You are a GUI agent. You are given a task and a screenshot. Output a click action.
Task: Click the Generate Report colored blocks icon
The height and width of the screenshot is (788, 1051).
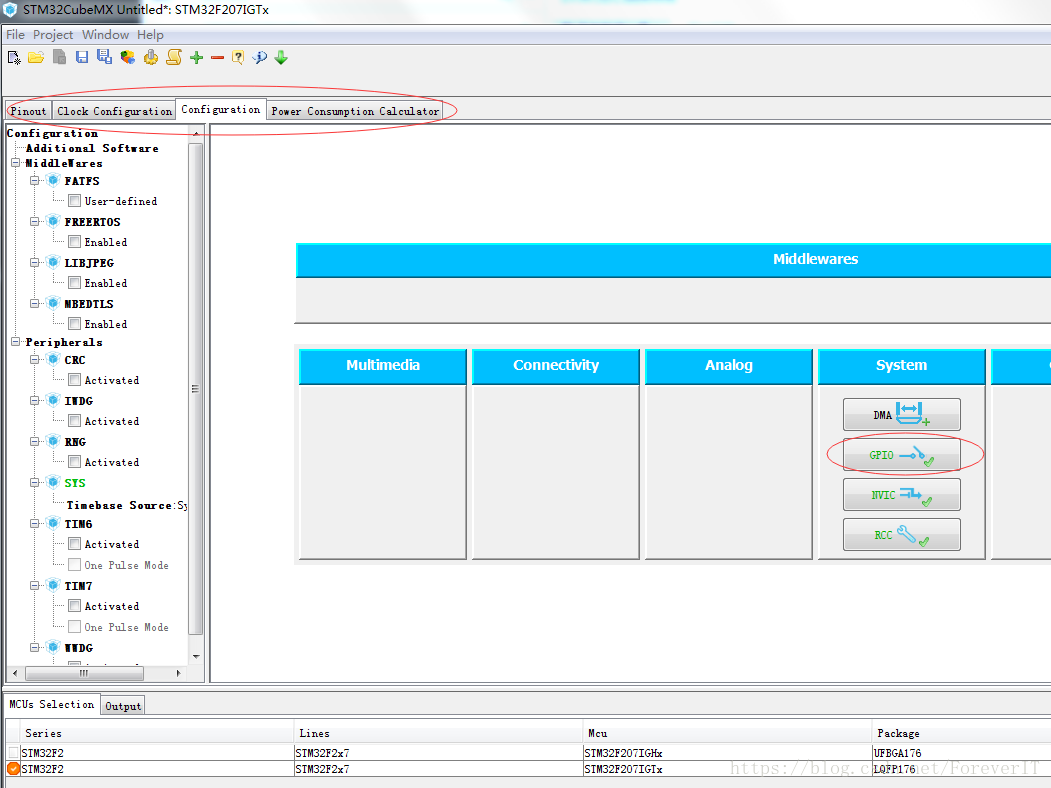coord(127,58)
